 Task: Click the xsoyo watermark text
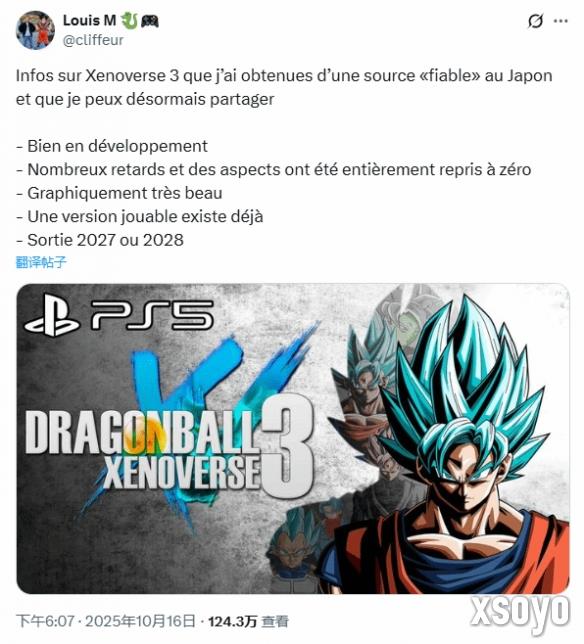[520, 612]
